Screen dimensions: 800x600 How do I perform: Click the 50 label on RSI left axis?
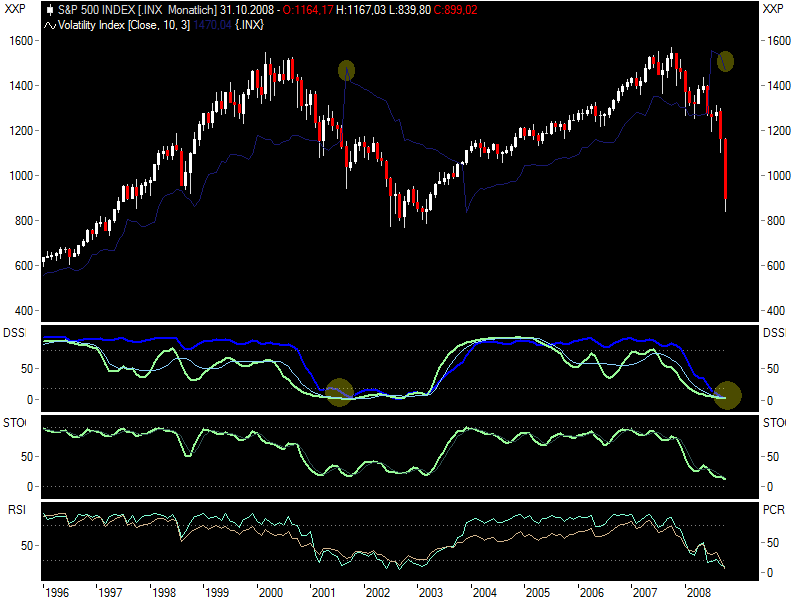(x=27, y=546)
